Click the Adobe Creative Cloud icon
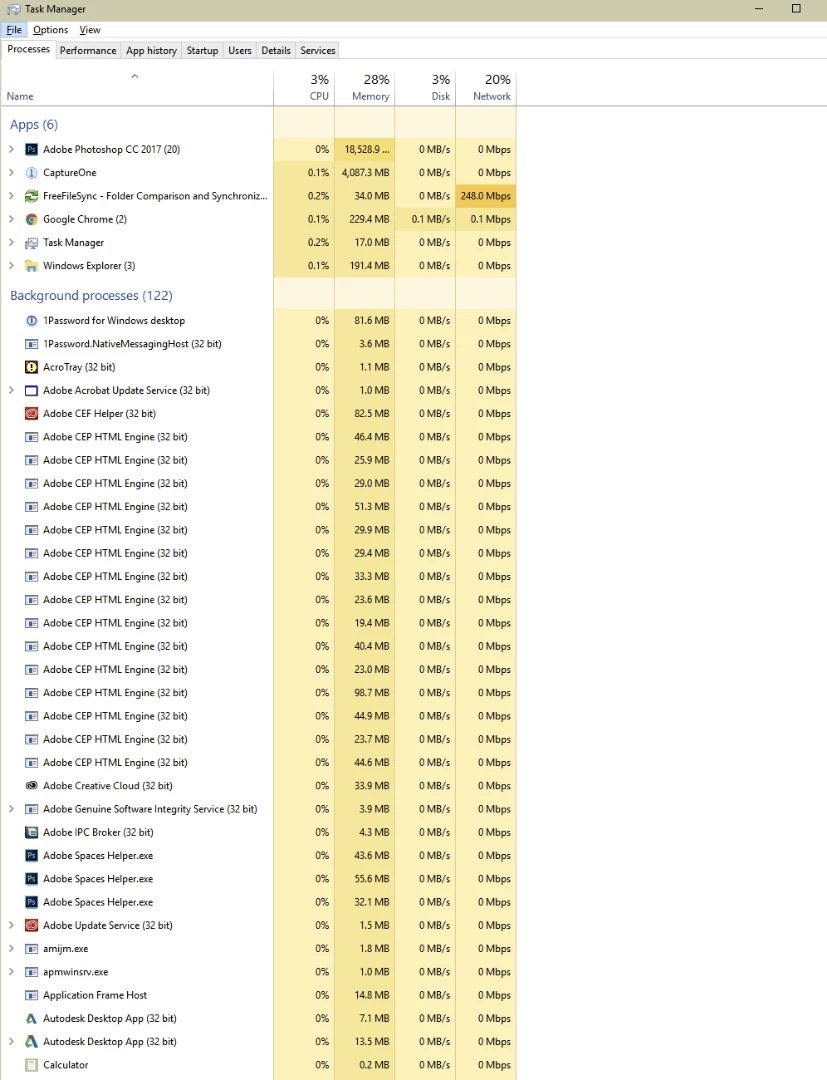 pyautogui.click(x=31, y=786)
